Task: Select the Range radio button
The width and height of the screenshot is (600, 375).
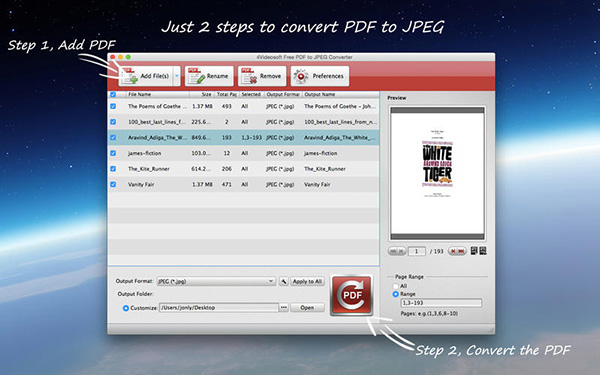Action: [395, 294]
